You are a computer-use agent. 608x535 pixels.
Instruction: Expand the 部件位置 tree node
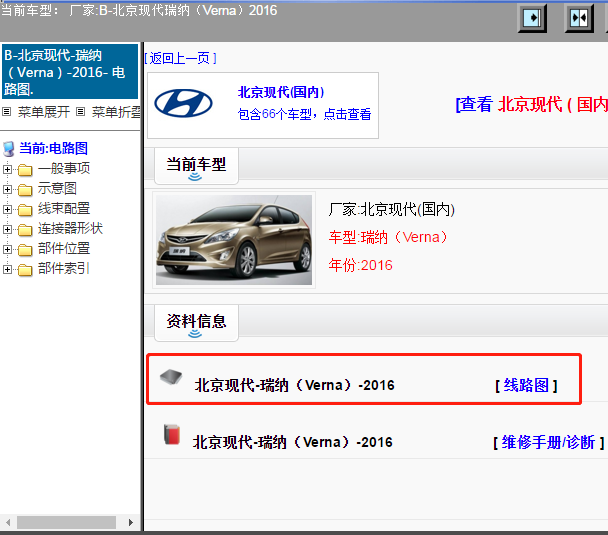[x=7, y=249]
